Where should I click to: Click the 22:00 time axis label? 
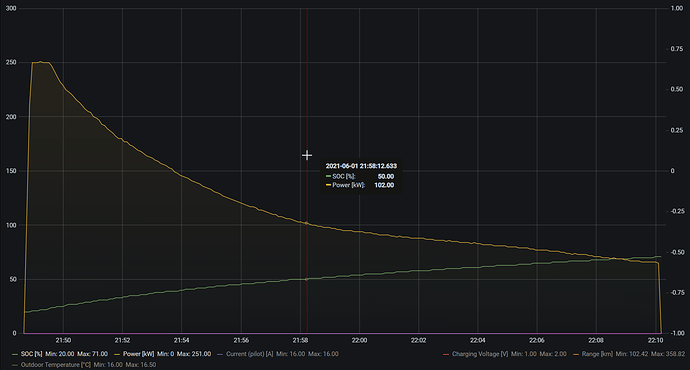(360, 341)
